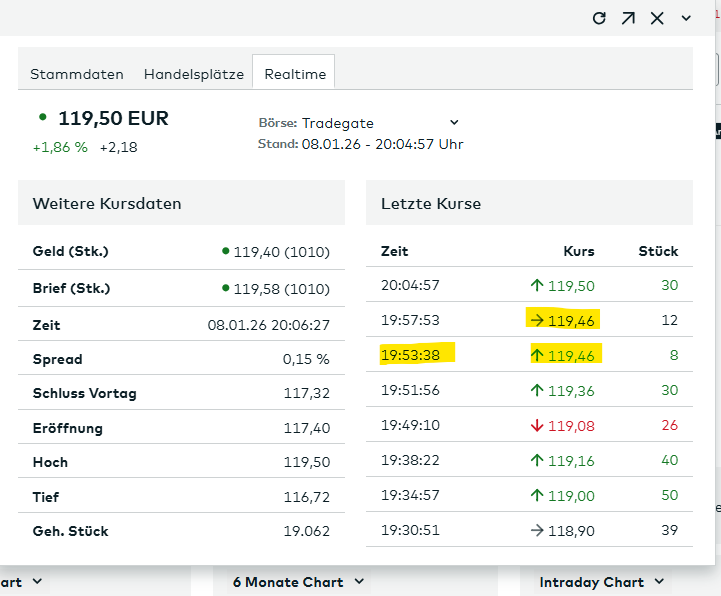Open the Handelsplätze tab

point(194,74)
